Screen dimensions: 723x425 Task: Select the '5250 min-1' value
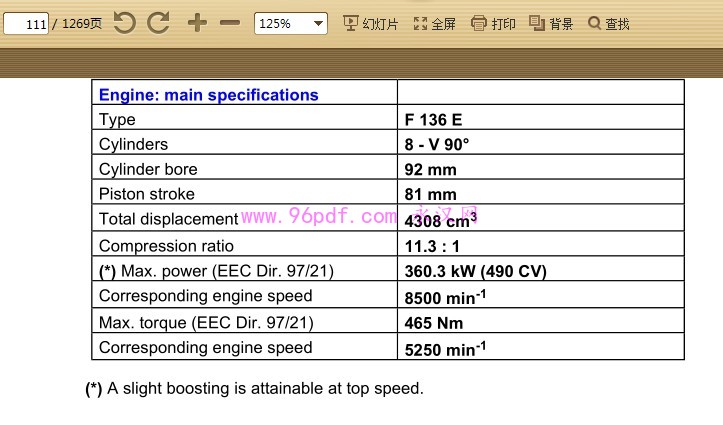[445, 349]
